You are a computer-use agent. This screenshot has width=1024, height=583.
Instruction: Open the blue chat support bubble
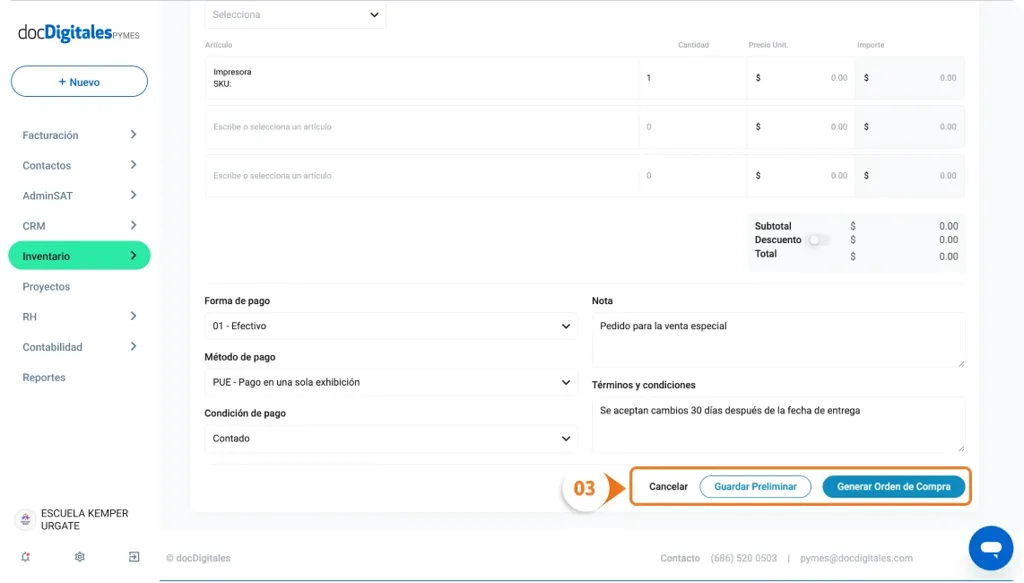point(990,548)
